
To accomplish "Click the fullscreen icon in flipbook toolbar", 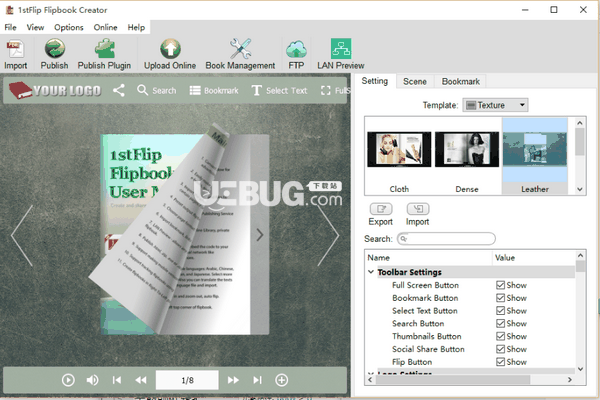I will click(325, 91).
